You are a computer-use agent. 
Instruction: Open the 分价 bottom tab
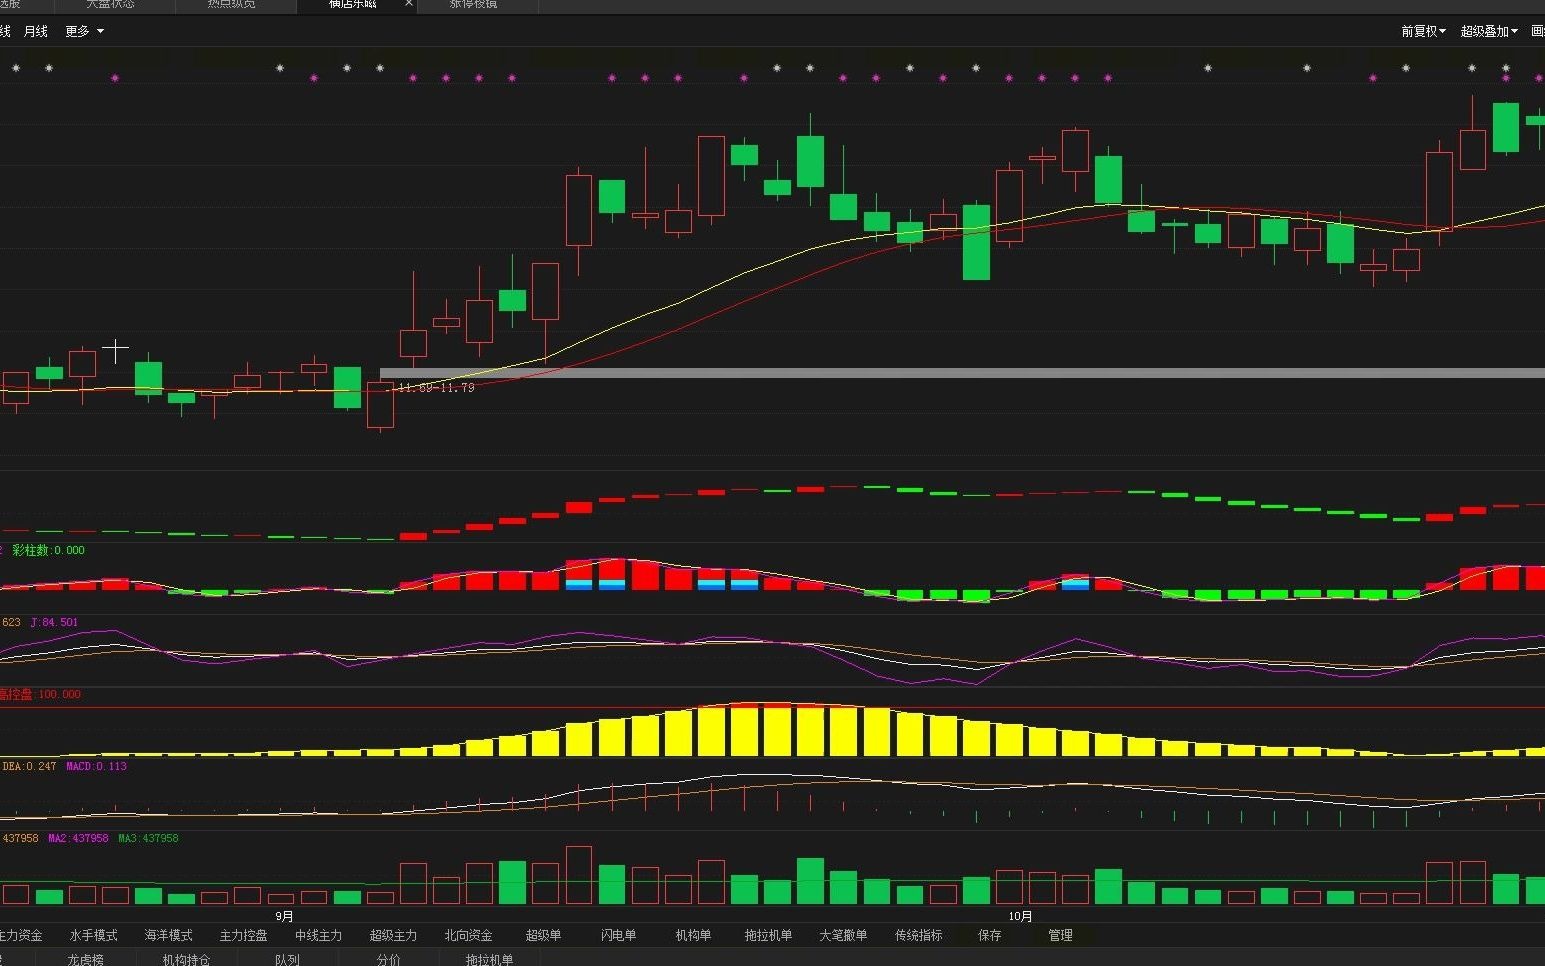[389, 959]
